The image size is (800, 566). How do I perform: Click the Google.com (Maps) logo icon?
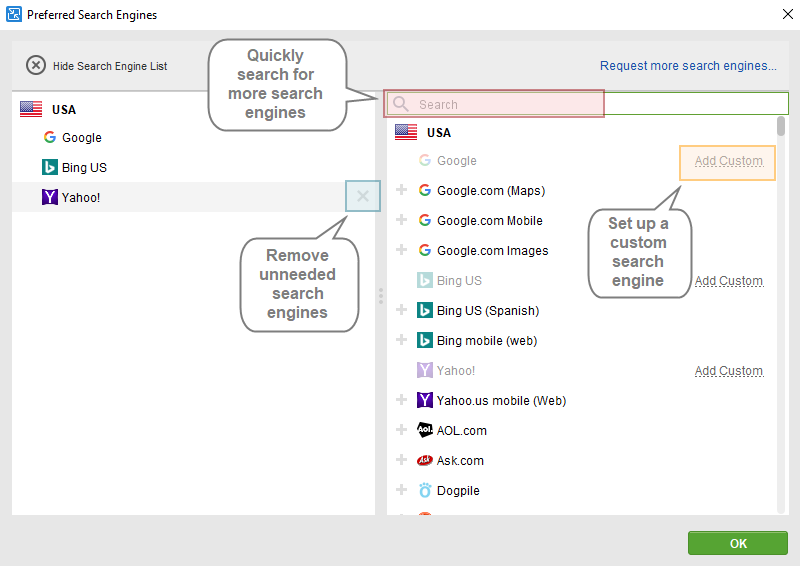[x=424, y=190]
